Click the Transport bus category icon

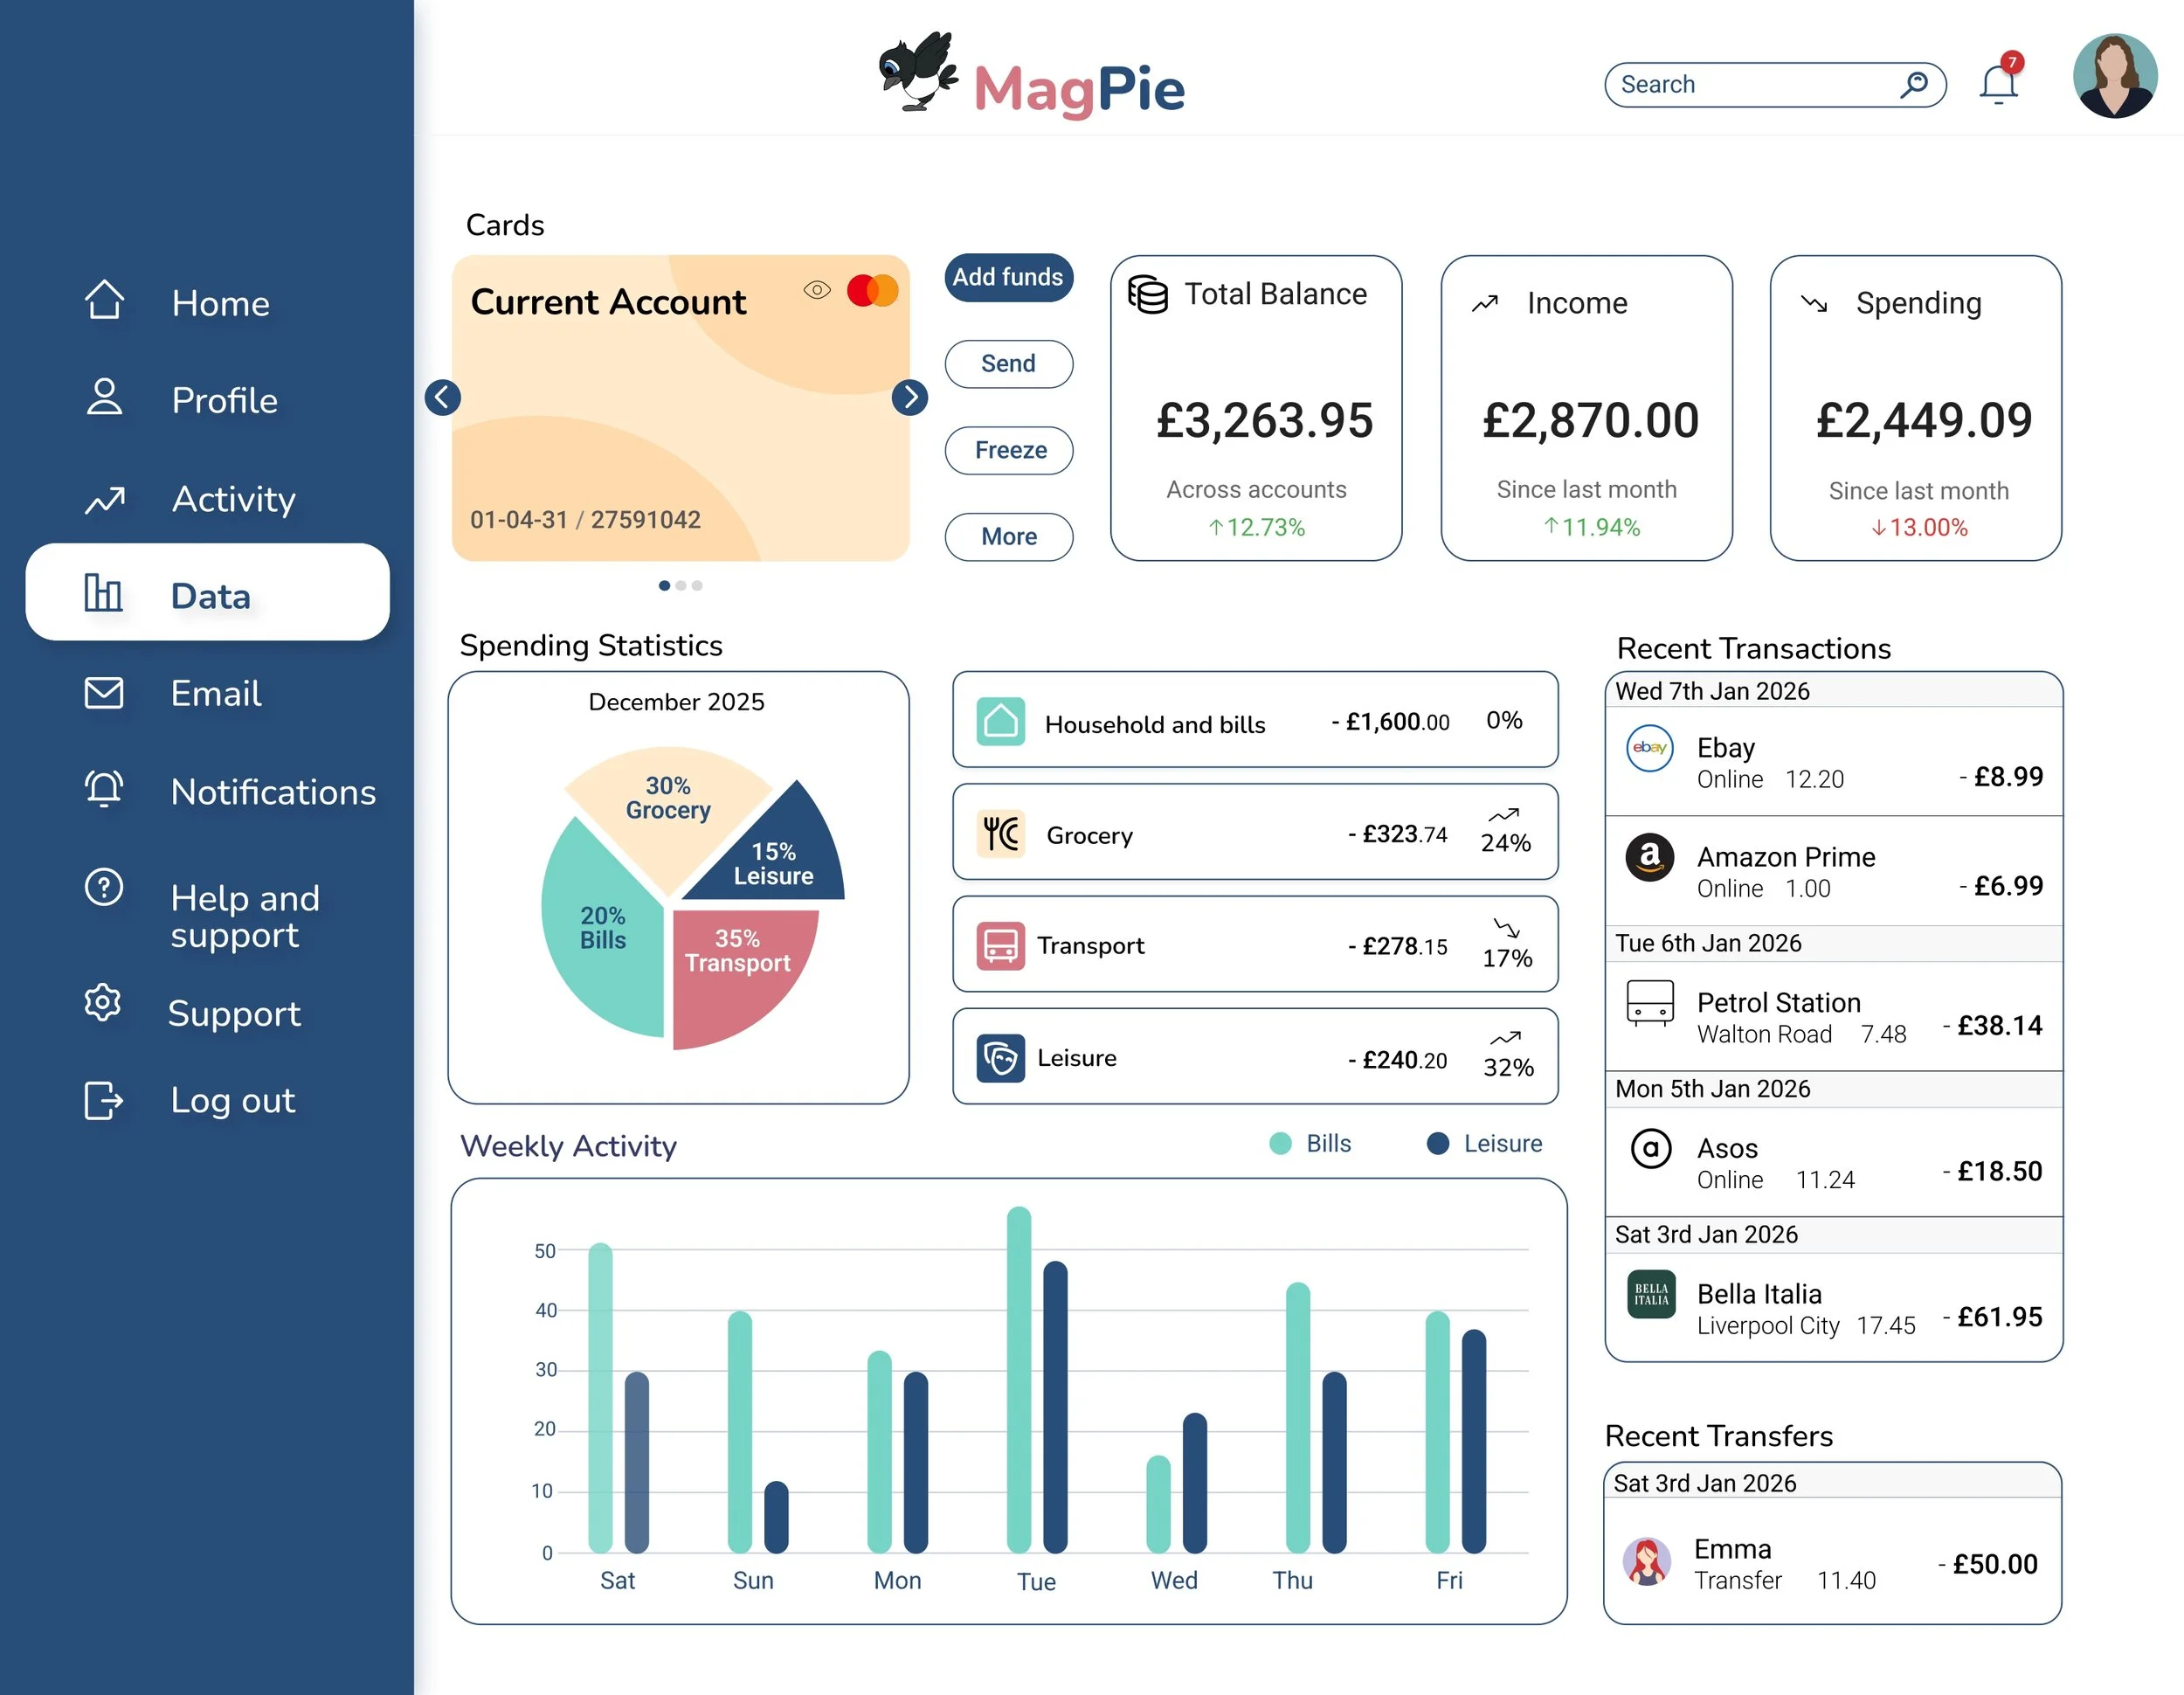[1000, 945]
